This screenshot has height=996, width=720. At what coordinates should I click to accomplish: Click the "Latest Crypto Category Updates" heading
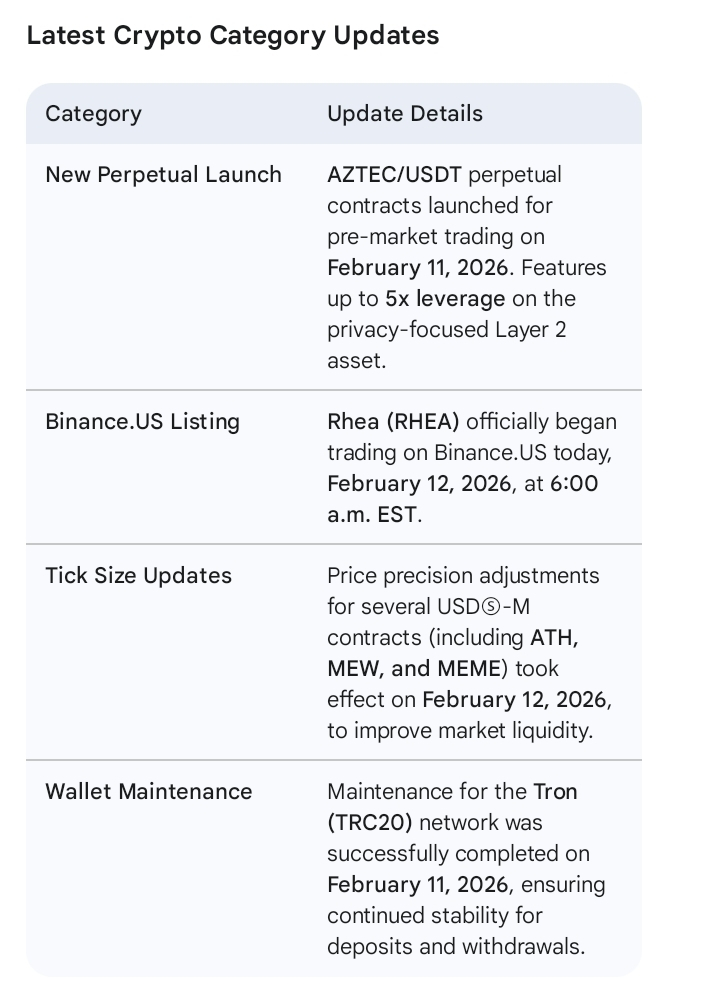click(232, 36)
